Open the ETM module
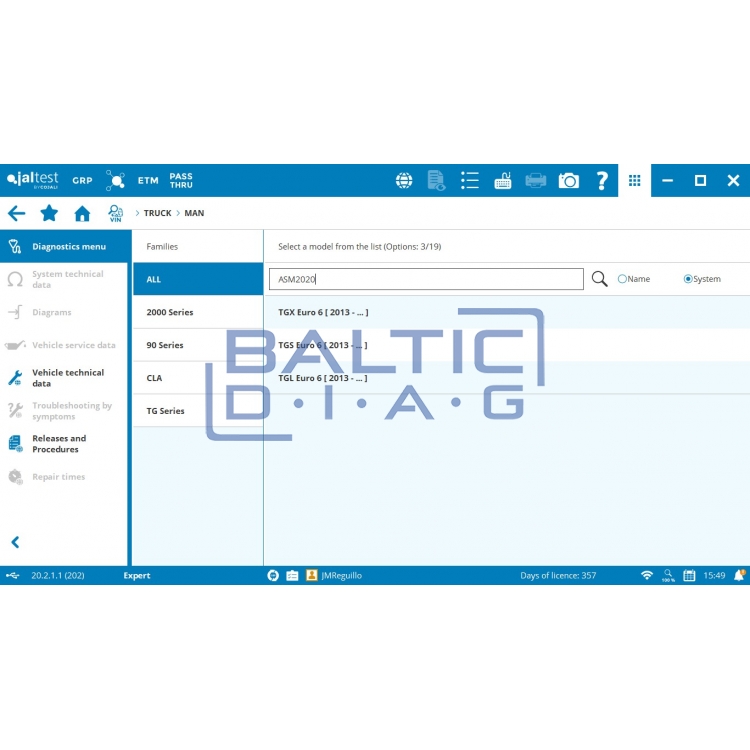750x750 pixels. click(148, 180)
